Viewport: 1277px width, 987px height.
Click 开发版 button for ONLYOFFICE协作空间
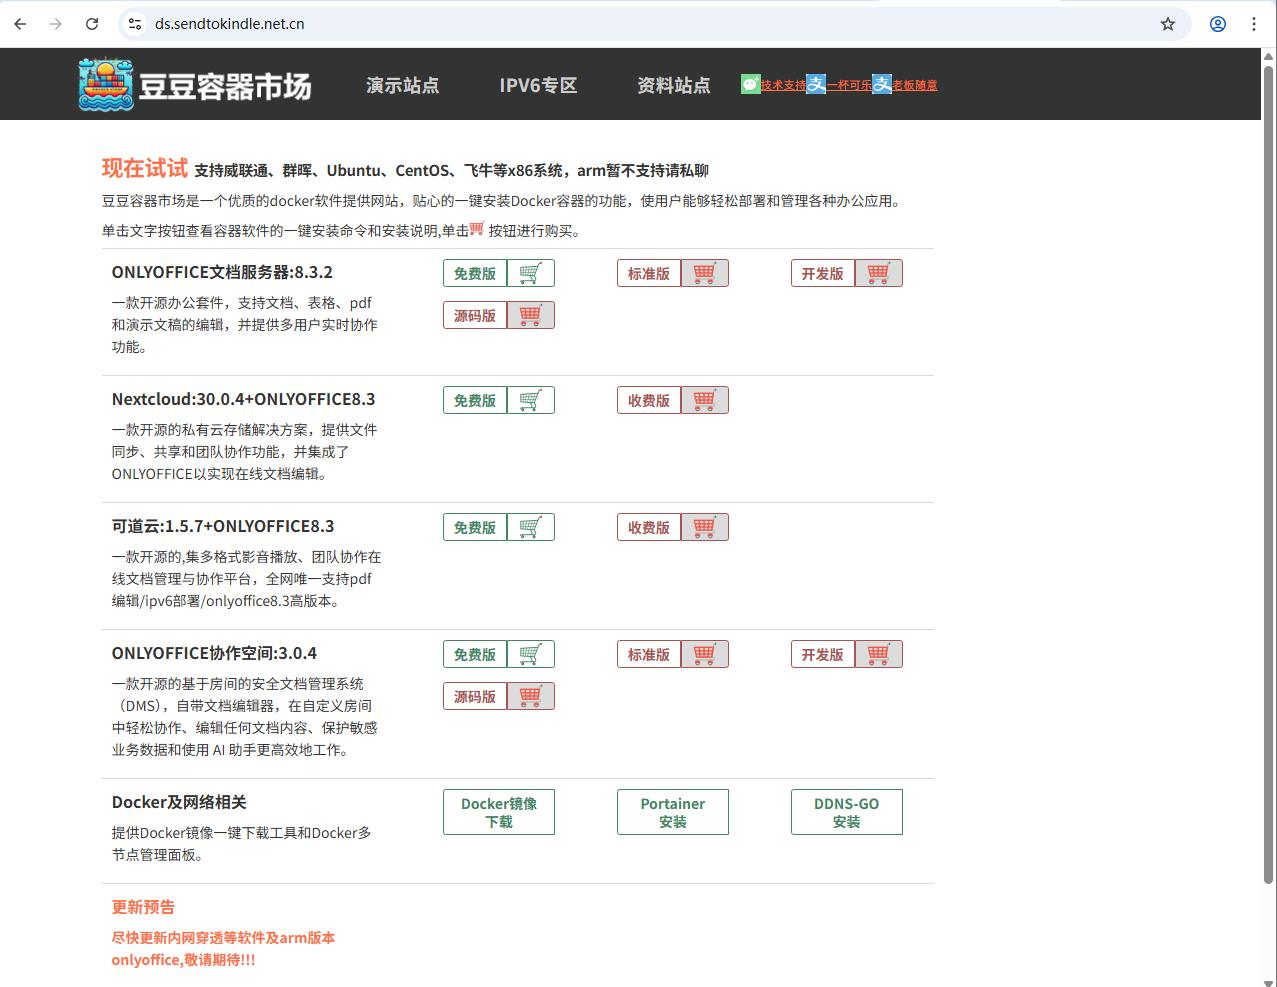click(x=823, y=654)
